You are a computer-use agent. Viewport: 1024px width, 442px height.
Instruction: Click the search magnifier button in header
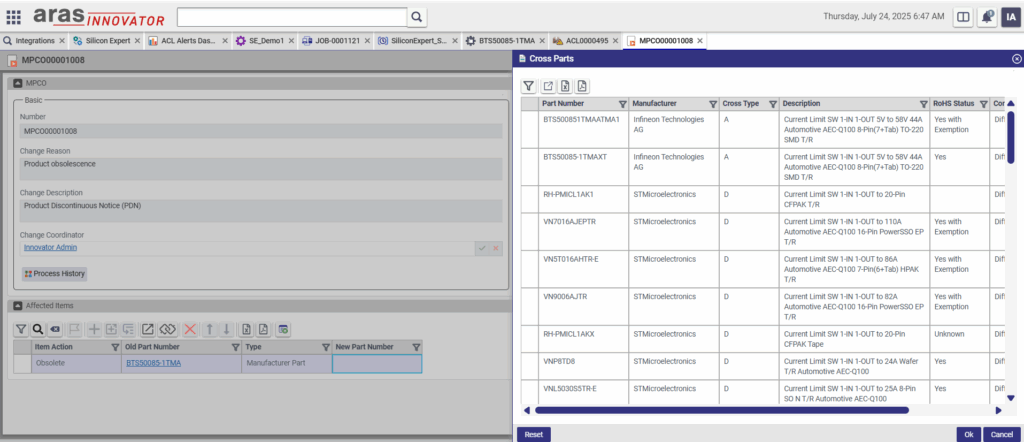[416, 17]
